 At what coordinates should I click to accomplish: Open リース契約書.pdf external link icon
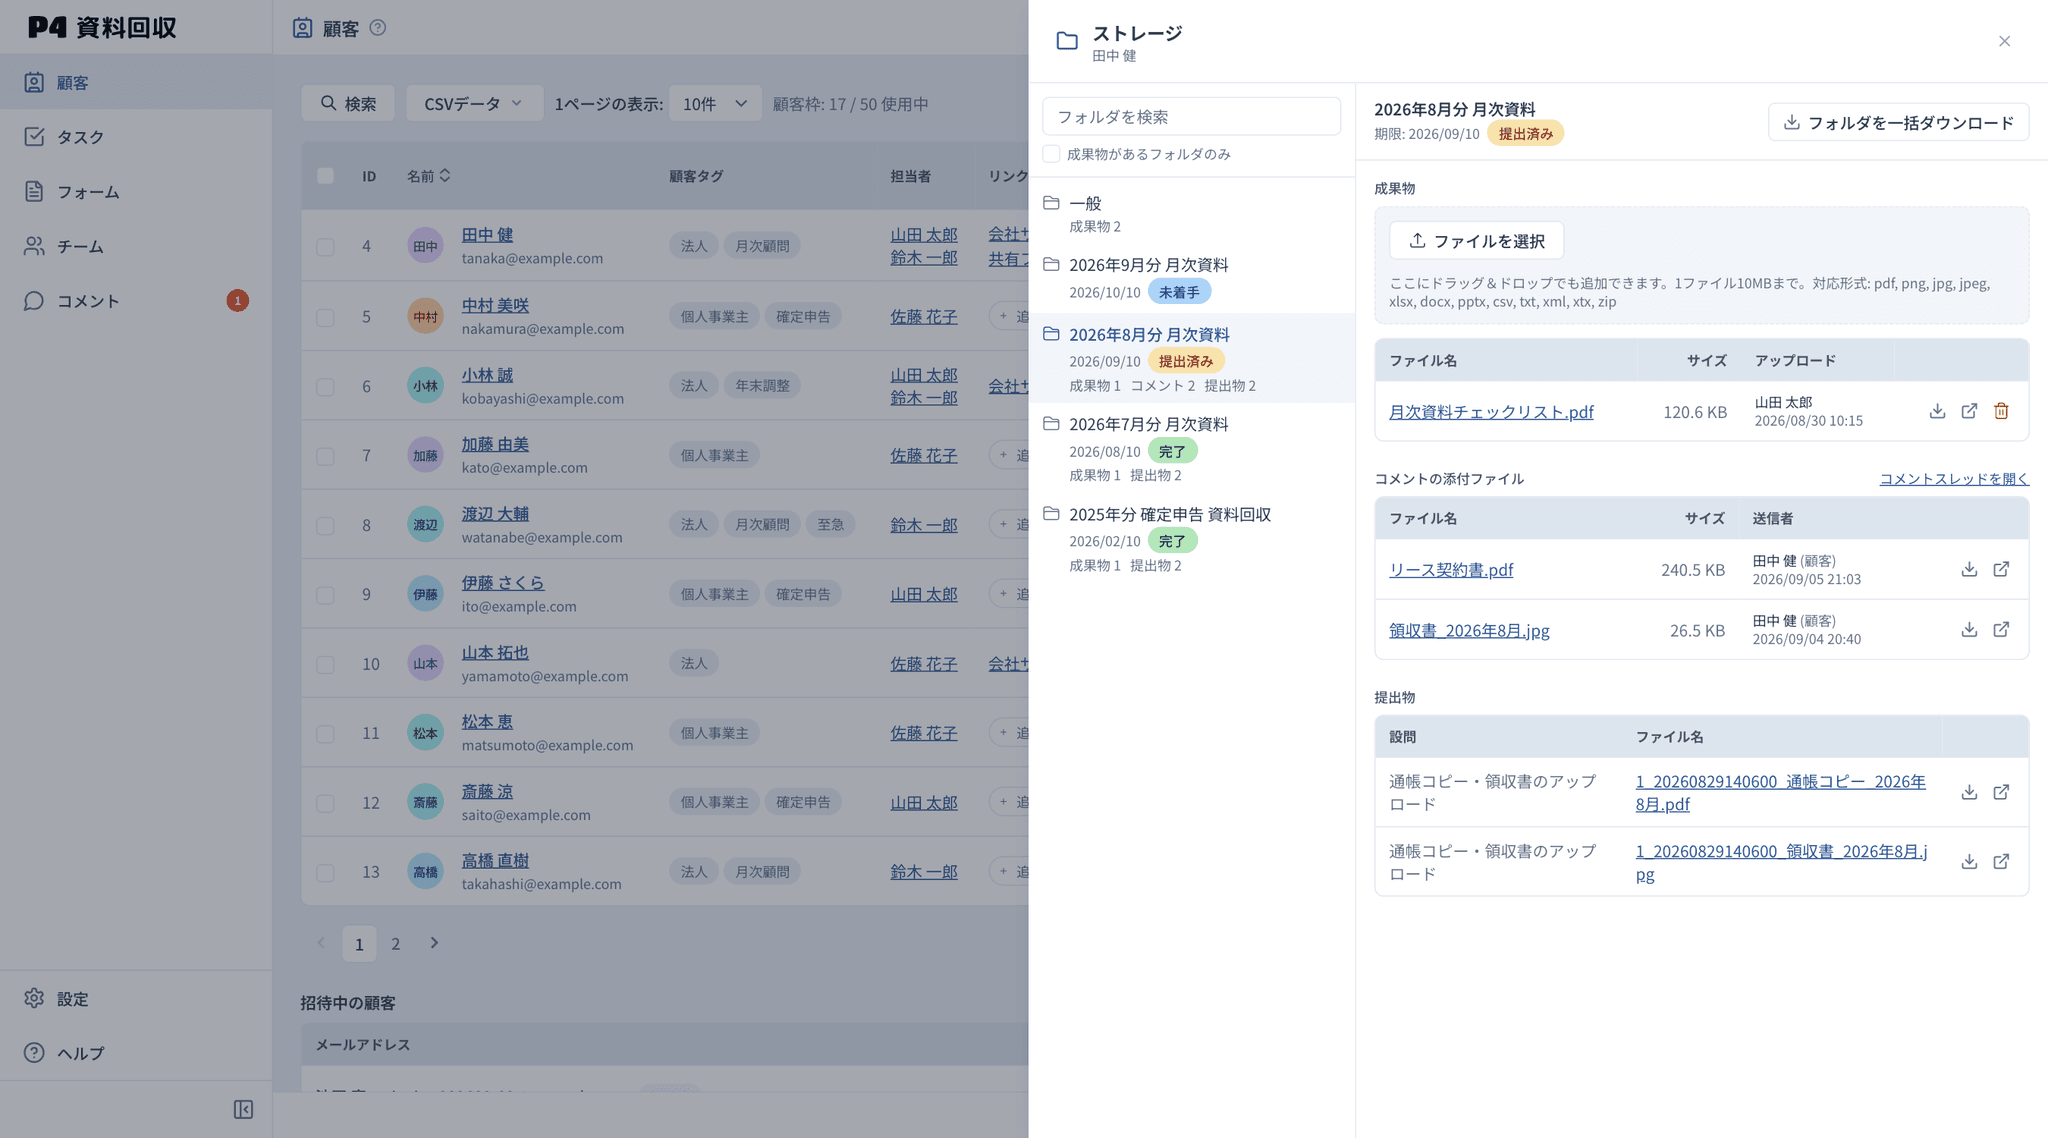[2001, 569]
